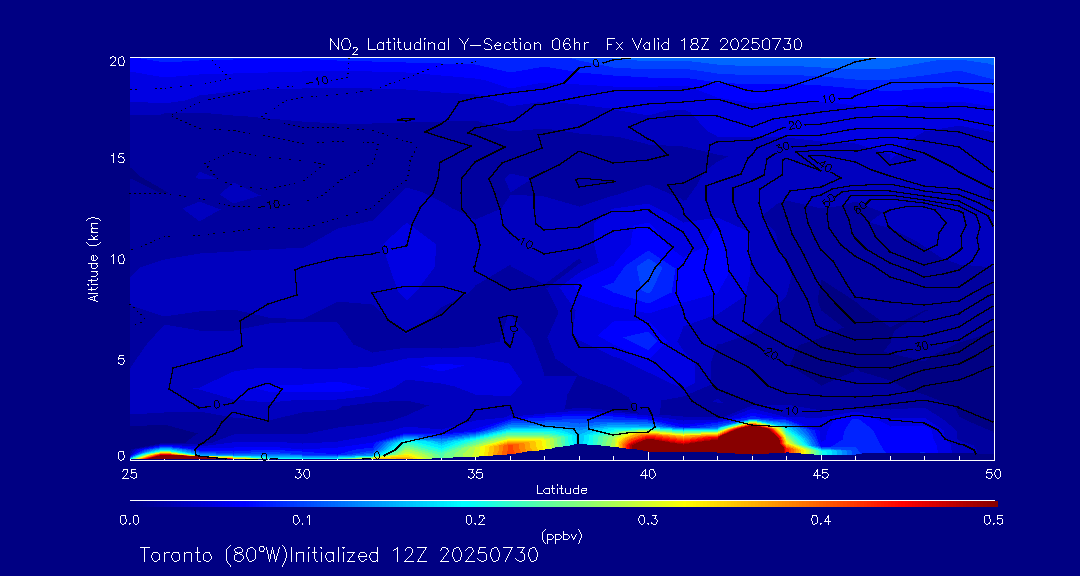Select the 0.0 value on the color scale
This screenshot has height=576, width=1080.
[x=129, y=520]
